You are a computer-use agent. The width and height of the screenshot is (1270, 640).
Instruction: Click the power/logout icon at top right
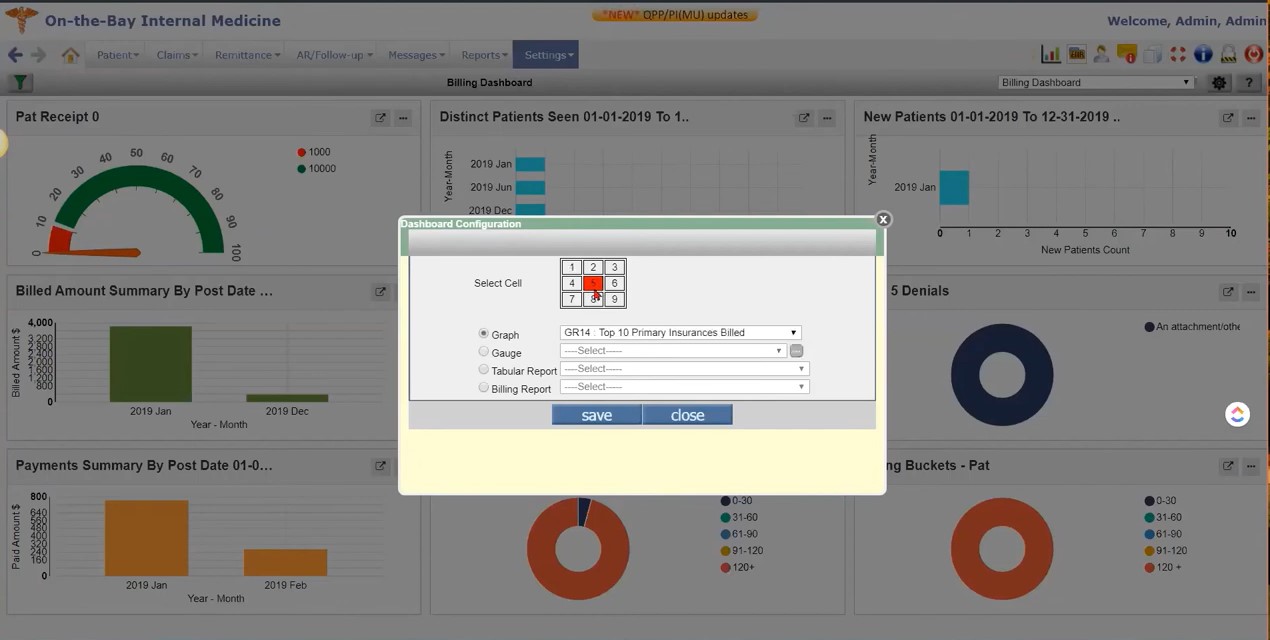coord(1254,55)
